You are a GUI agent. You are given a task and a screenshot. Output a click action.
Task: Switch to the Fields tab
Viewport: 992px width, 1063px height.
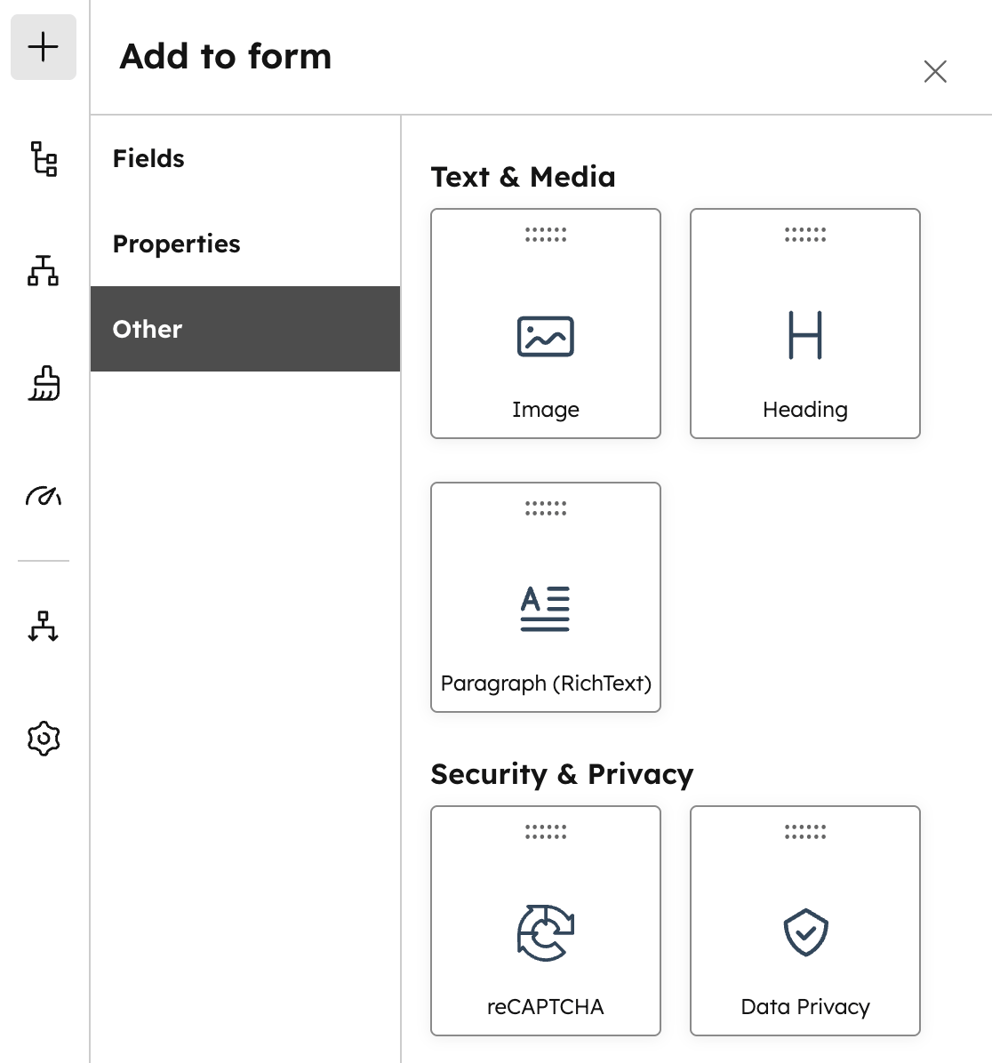click(x=148, y=158)
